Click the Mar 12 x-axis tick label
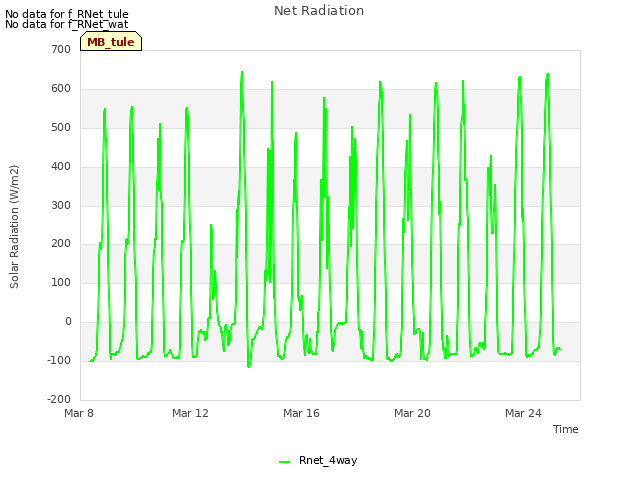Screen dimensions: 640x480 (x=190, y=413)
